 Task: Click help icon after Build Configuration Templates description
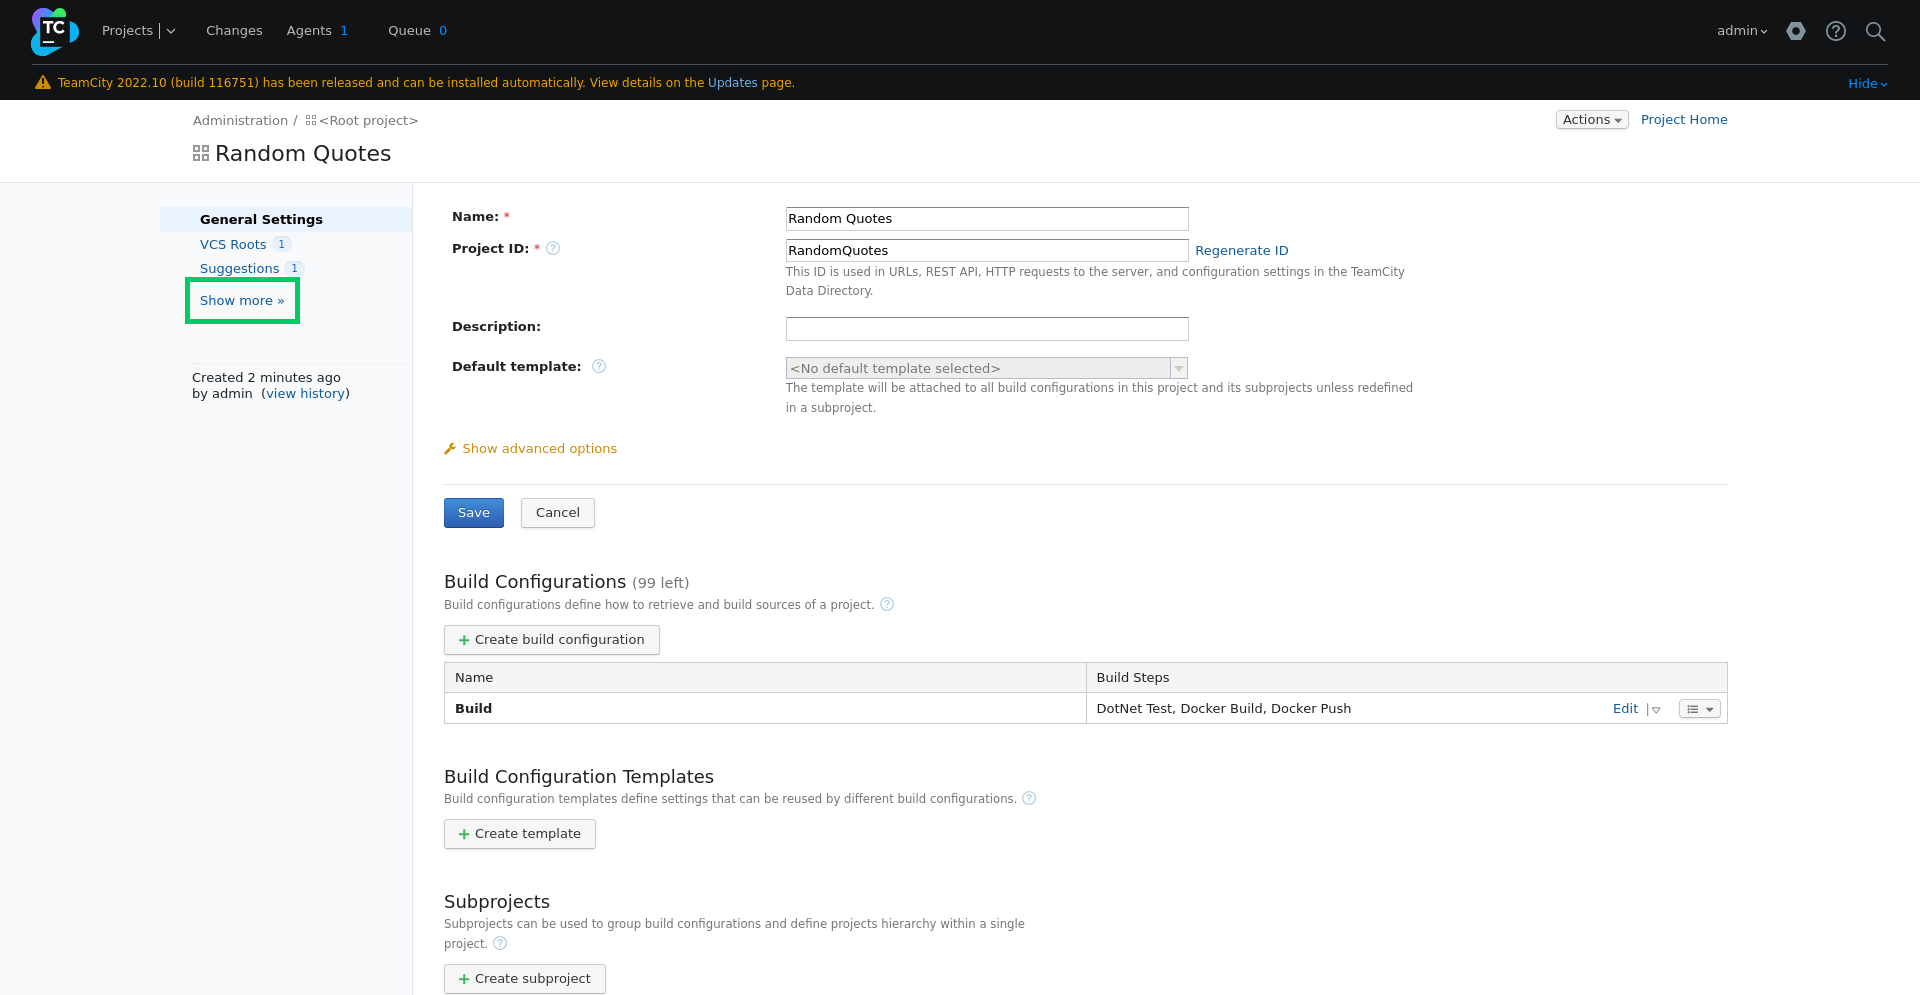1029,799
